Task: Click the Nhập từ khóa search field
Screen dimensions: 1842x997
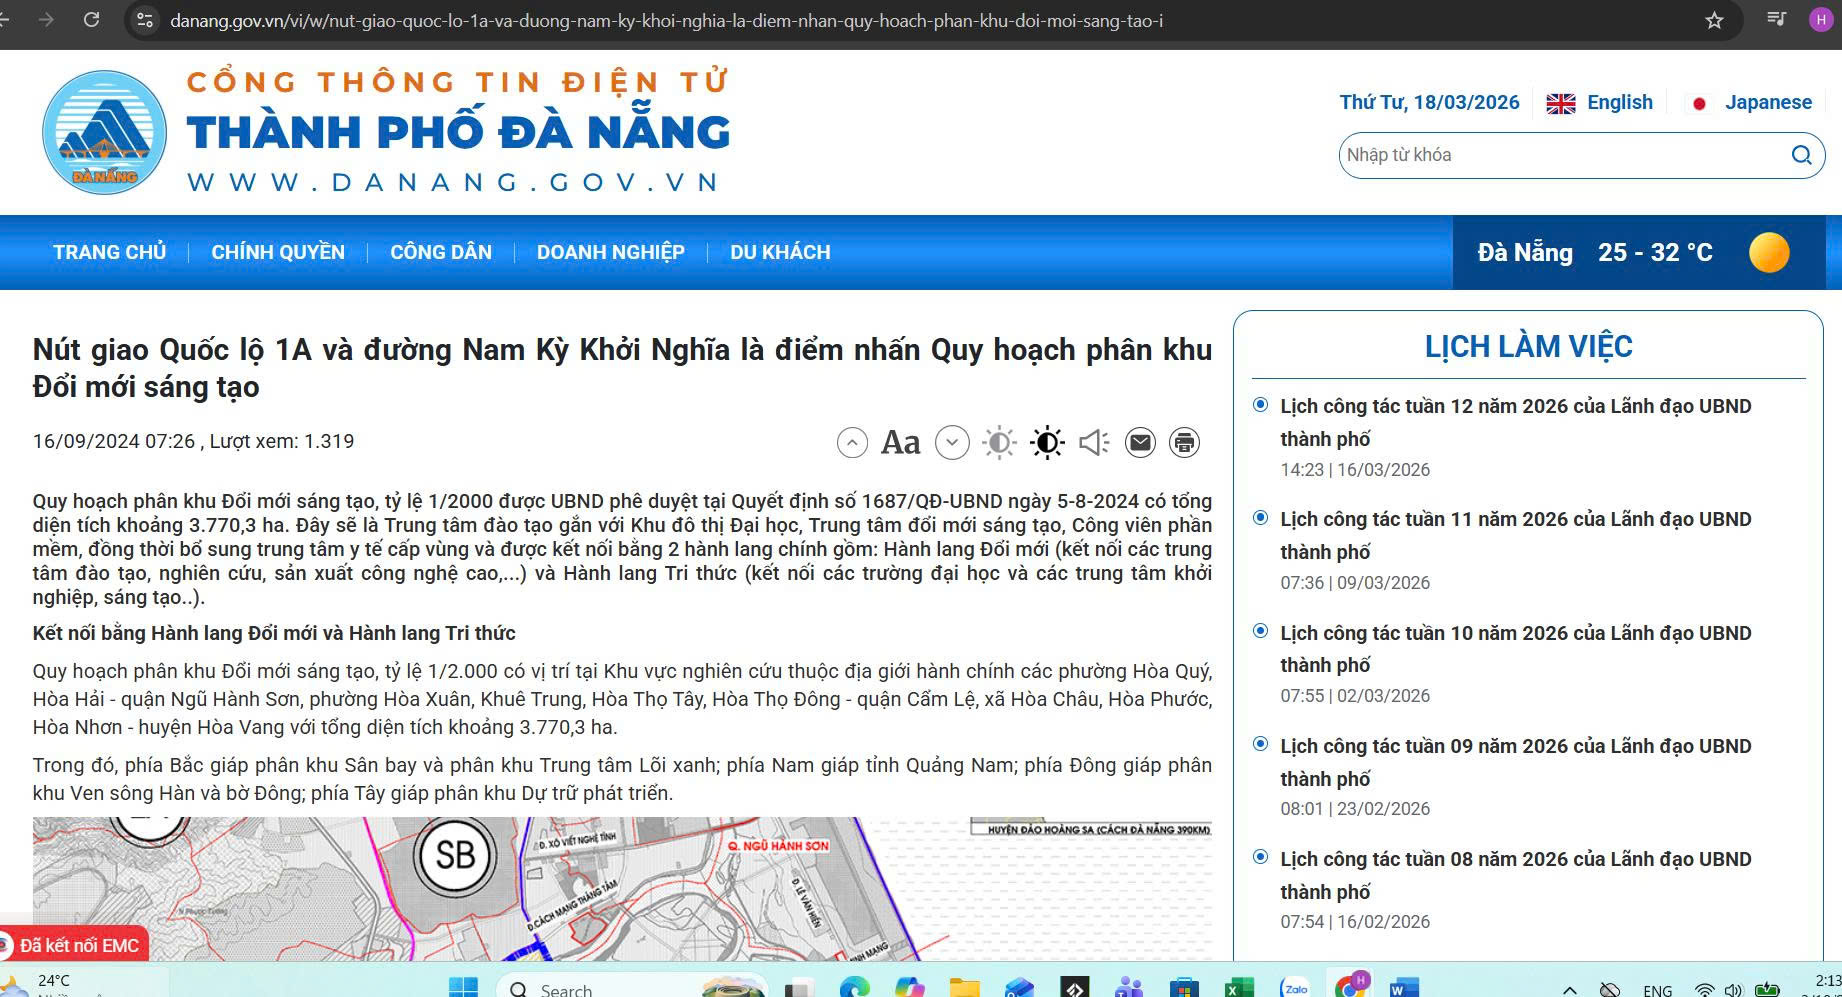Action: coord(1560,155)
